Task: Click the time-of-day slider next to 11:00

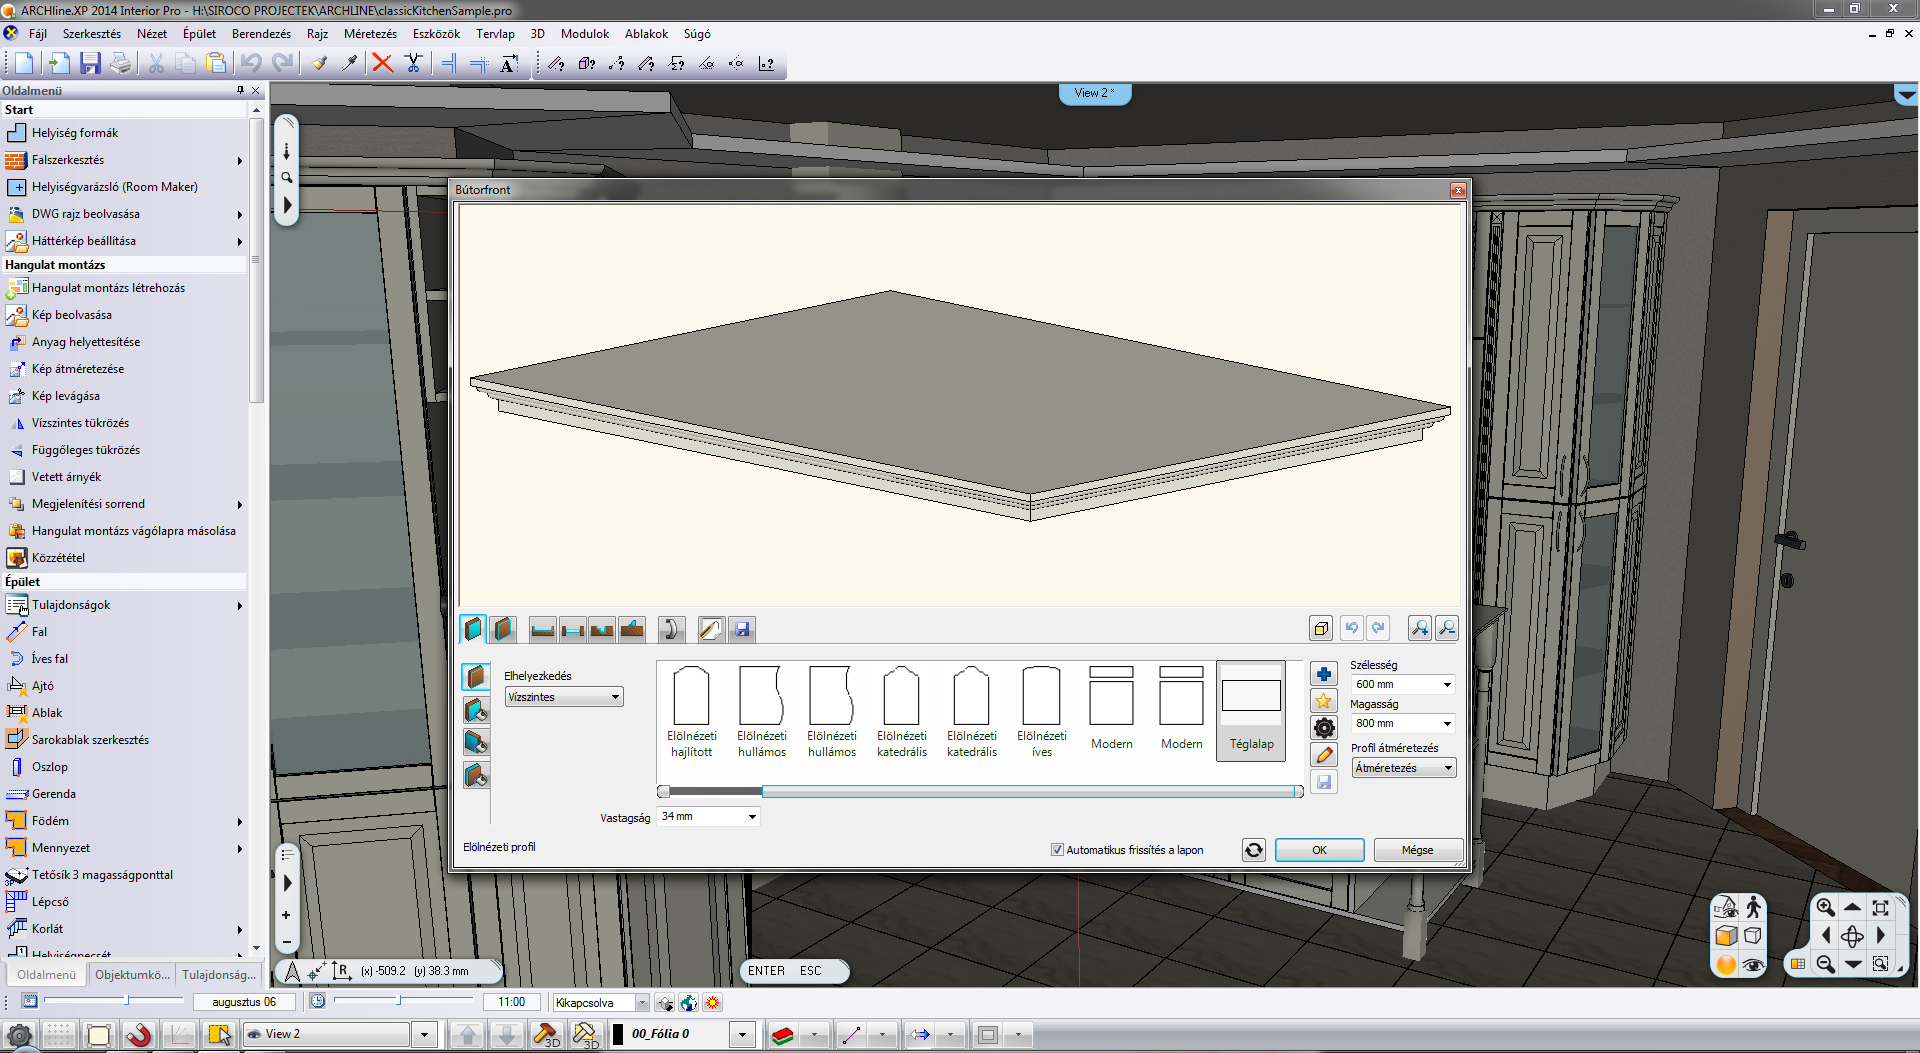Action: [x=399, y=1001]
